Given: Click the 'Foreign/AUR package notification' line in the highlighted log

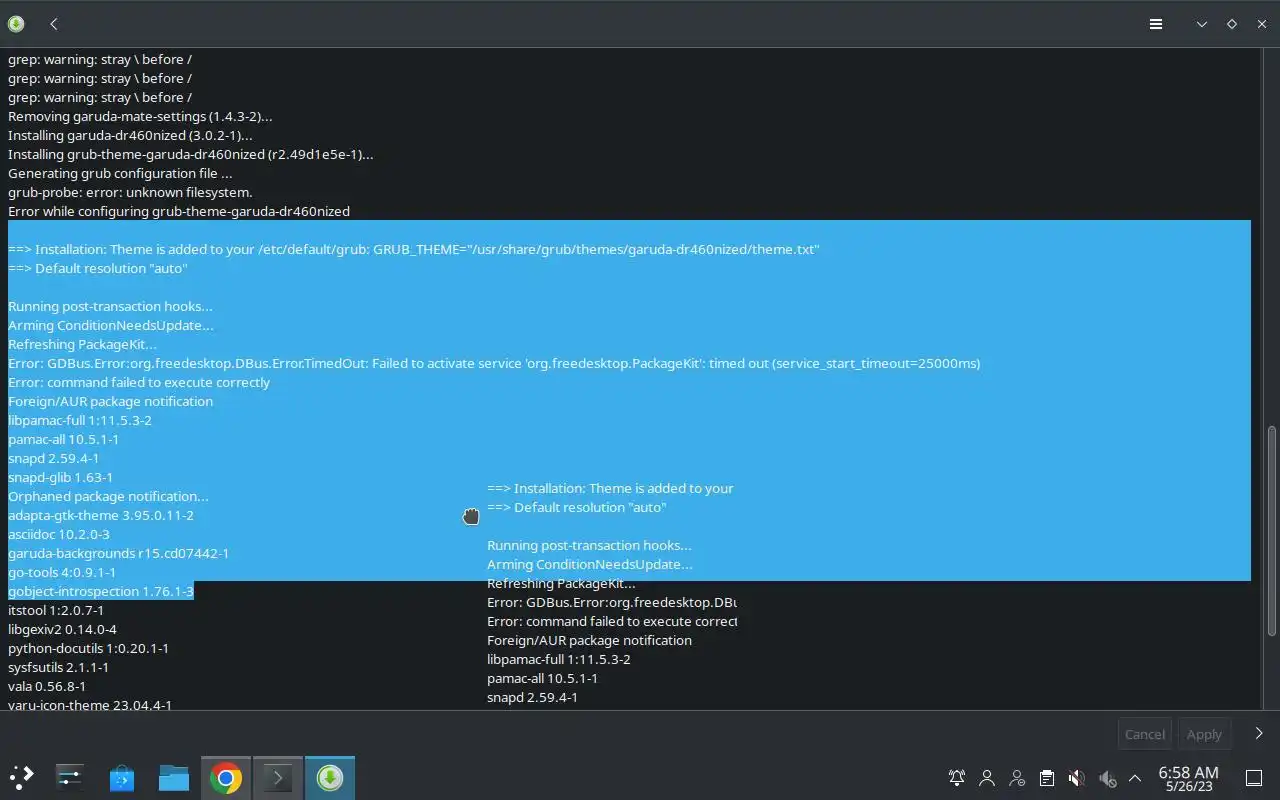Looking at the screenshot, I should (x=110, y=401).
